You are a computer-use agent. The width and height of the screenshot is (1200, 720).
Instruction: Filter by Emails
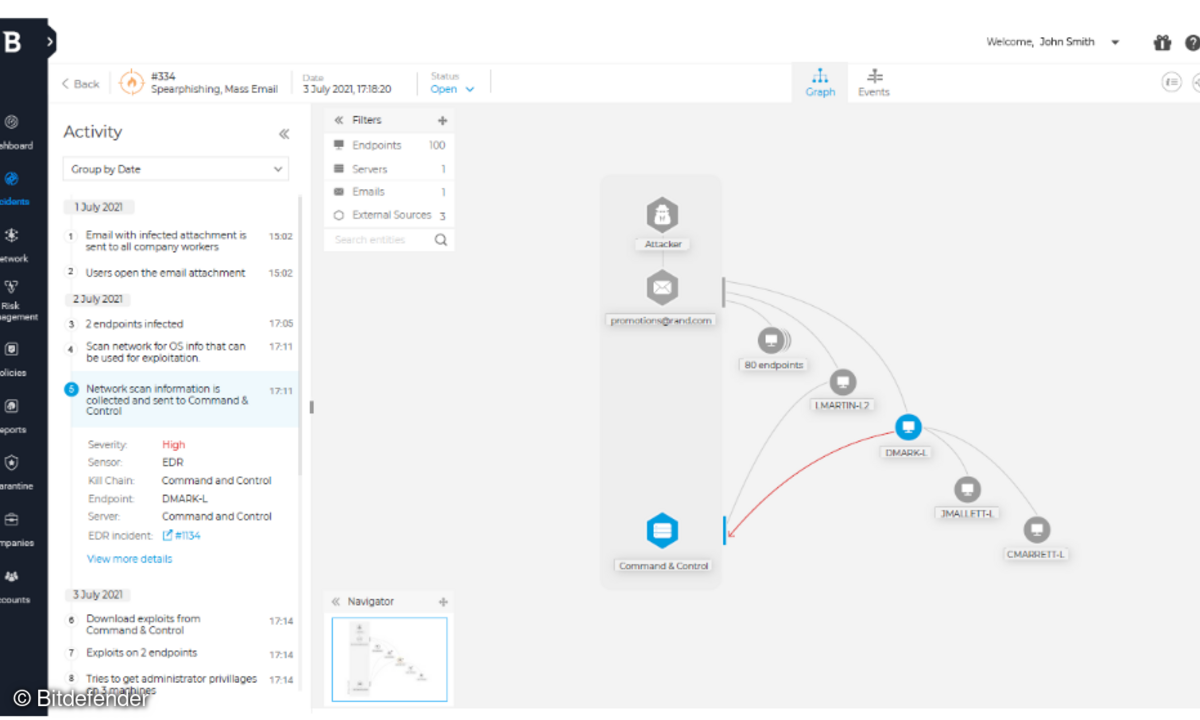[x=389, y=191]
